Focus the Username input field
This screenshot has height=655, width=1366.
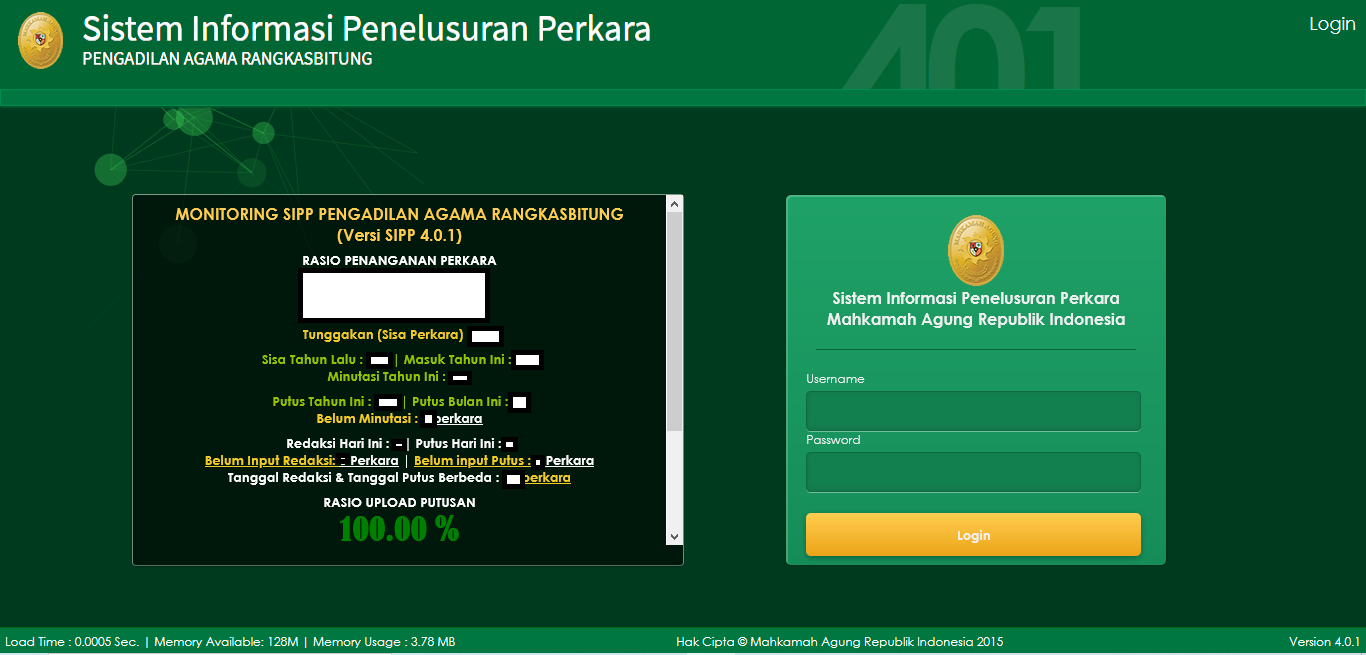(x=973, y=411)
